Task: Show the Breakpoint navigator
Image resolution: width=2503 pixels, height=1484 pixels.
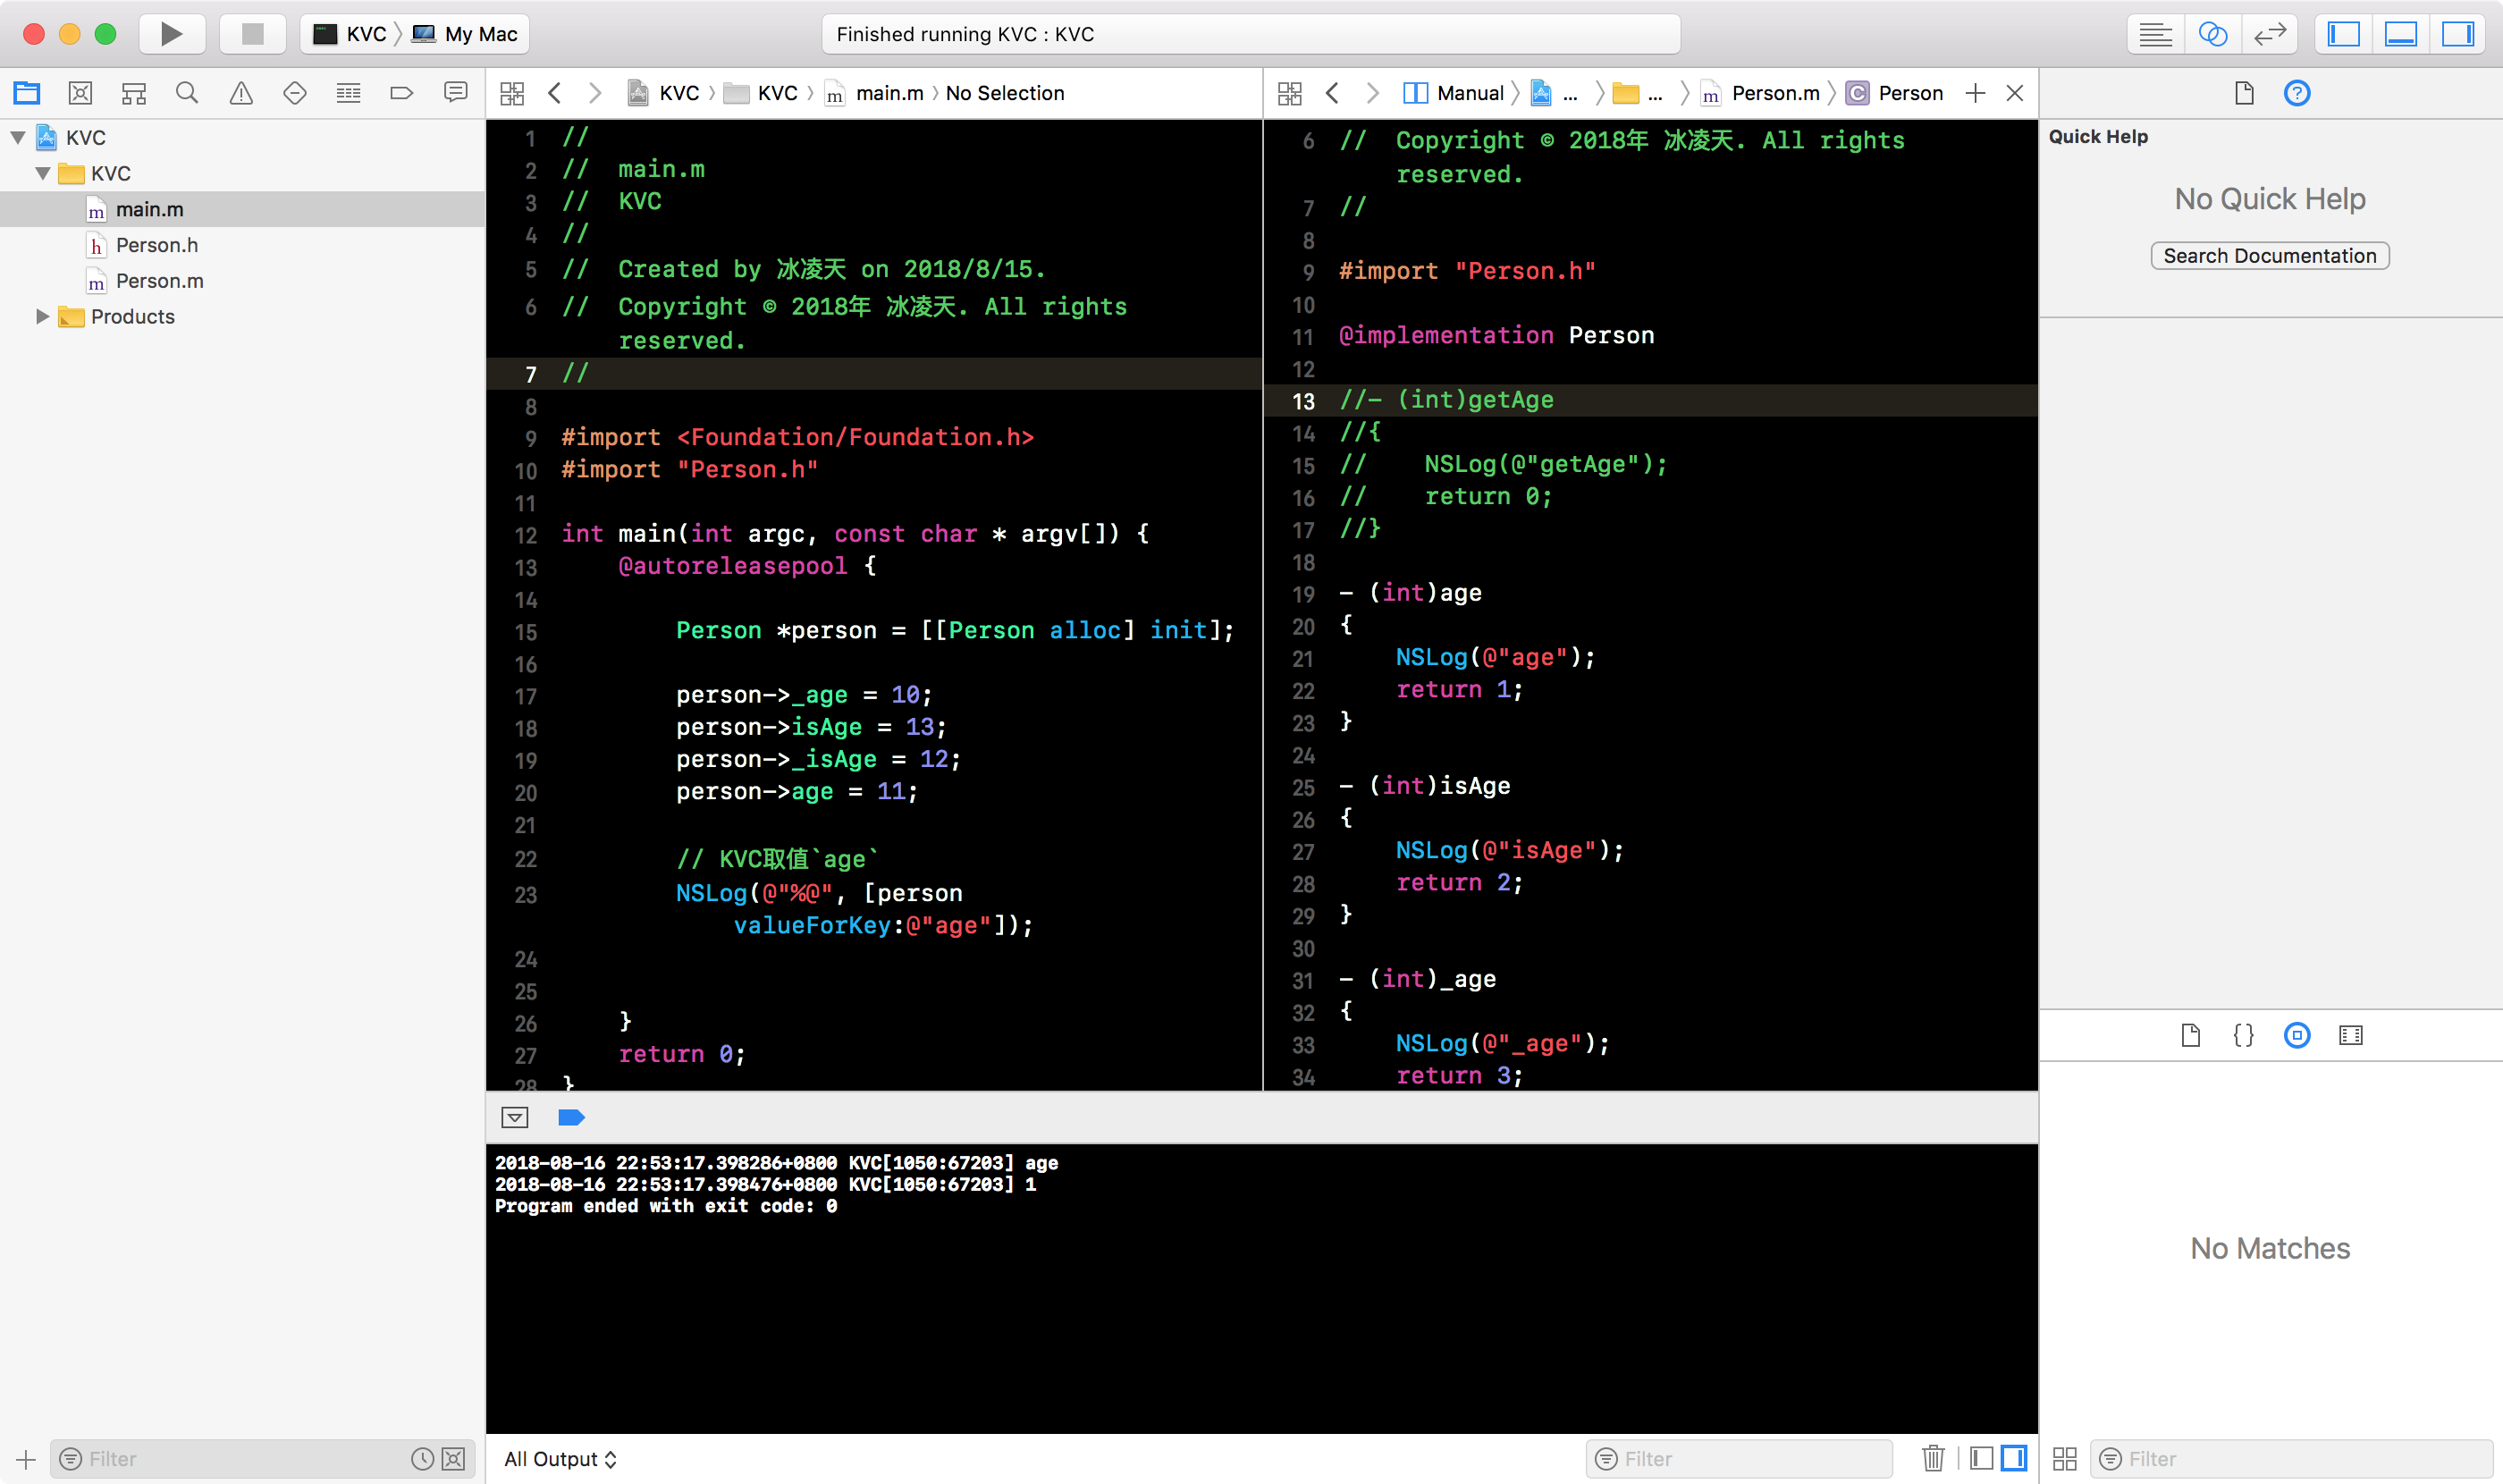Action: [x=402, y=93]
